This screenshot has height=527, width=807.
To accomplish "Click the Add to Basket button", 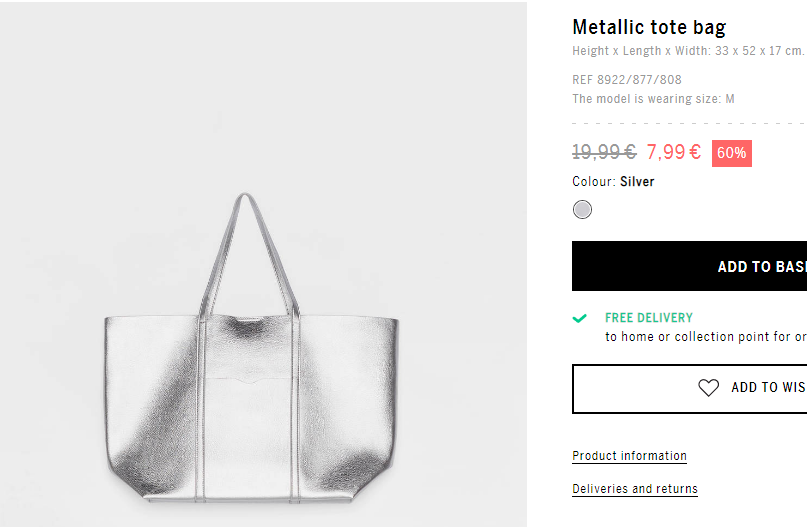I will 689,266.
